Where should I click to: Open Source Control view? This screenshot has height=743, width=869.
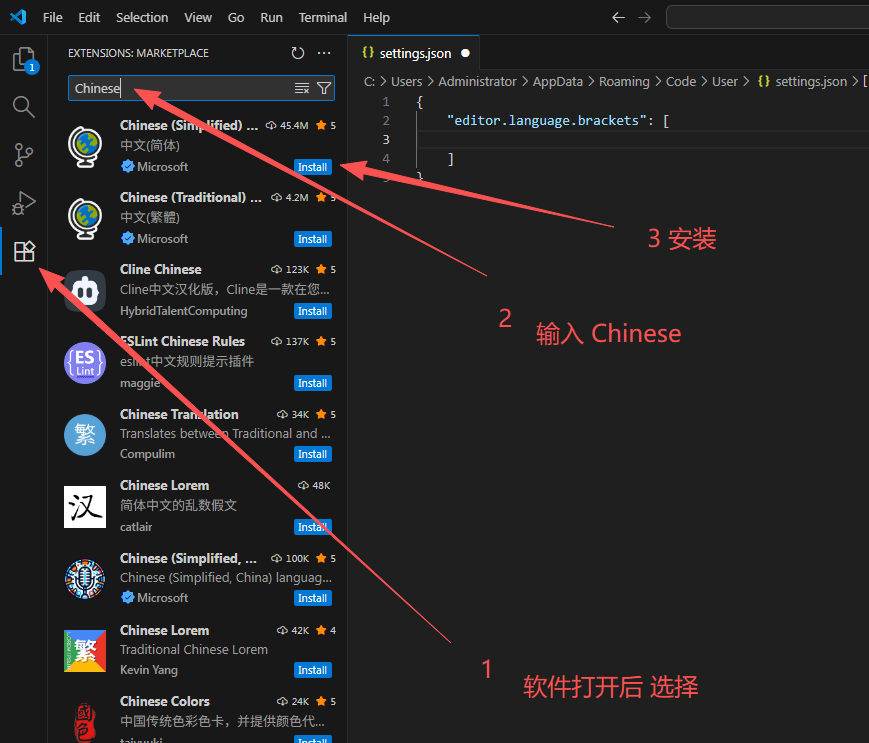click(23, 155)
